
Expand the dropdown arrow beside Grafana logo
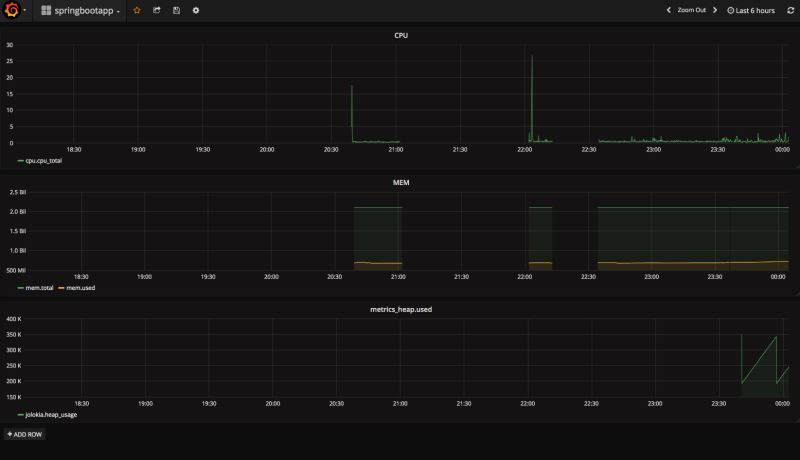pos(24,10)
